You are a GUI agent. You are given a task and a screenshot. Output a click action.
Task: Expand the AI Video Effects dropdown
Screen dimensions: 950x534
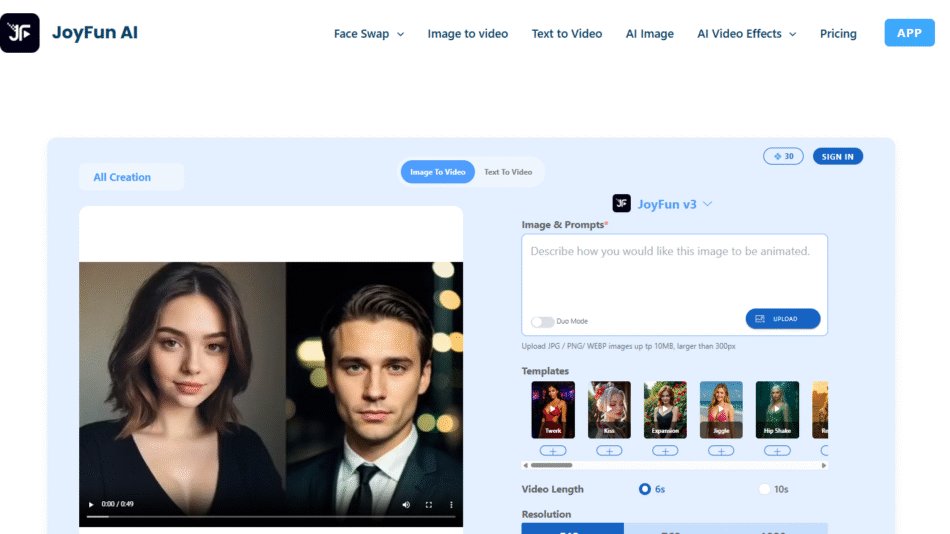coord(746,34)
